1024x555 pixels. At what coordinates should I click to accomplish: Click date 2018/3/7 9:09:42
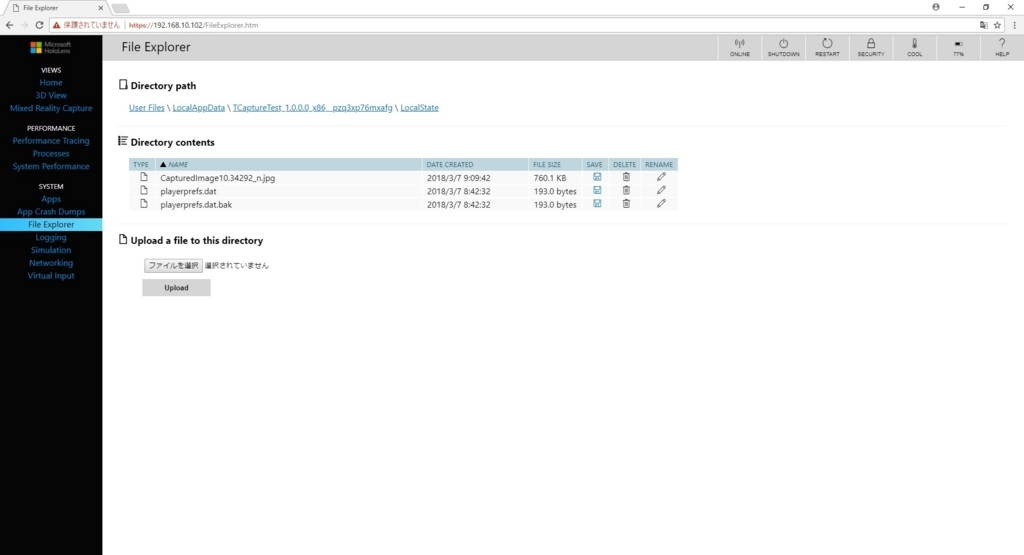[458, 178]
